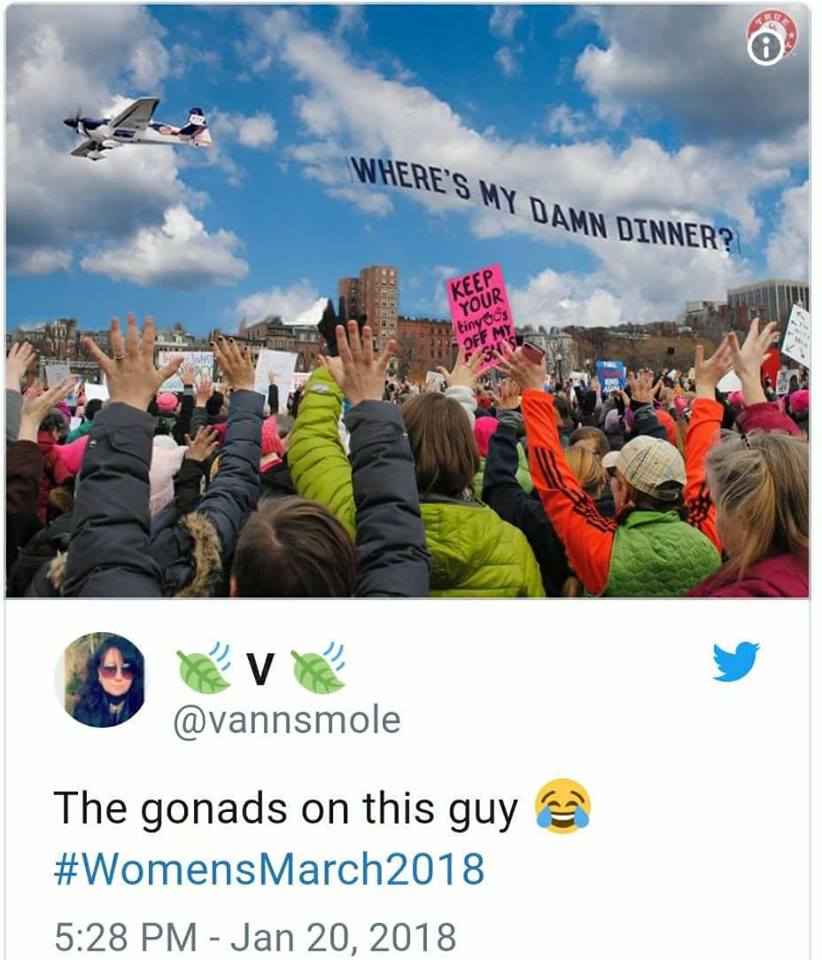The image size is (822, 960).
Task: Click the tweet text 'The gonads on this guy'
Action: (x=286, y=809)
